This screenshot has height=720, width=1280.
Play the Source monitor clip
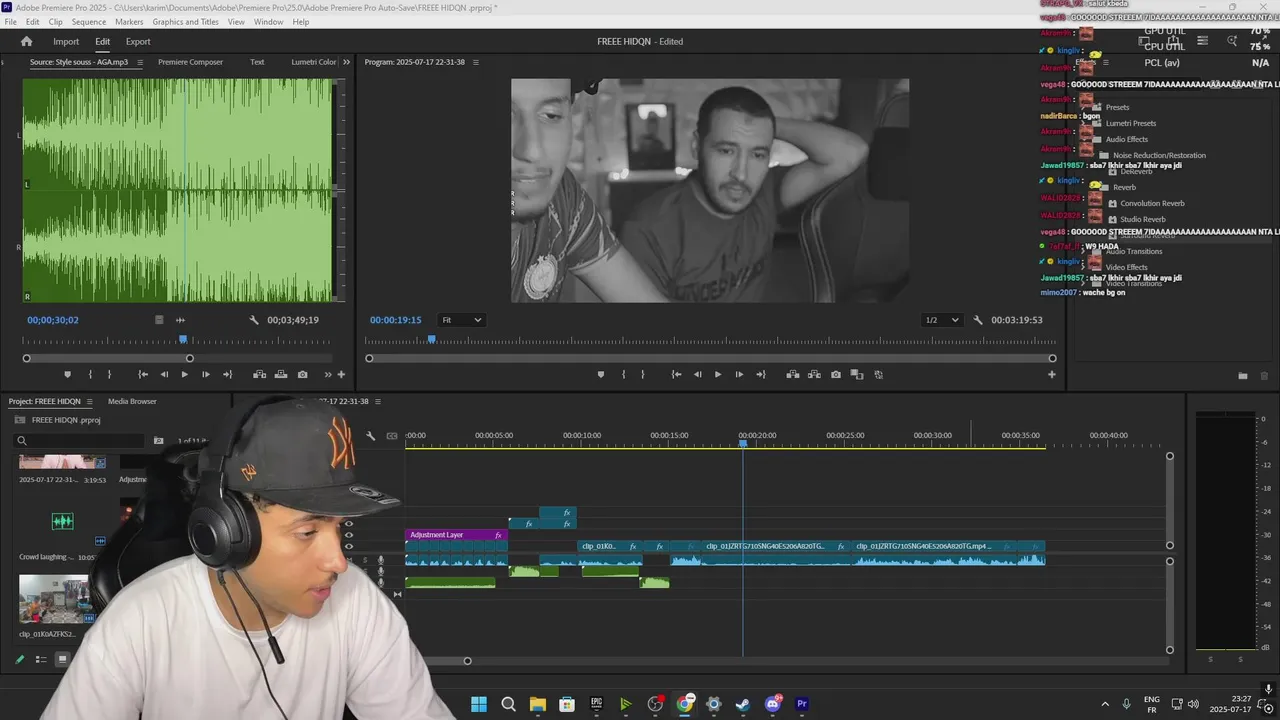click(x=184, y=374)
